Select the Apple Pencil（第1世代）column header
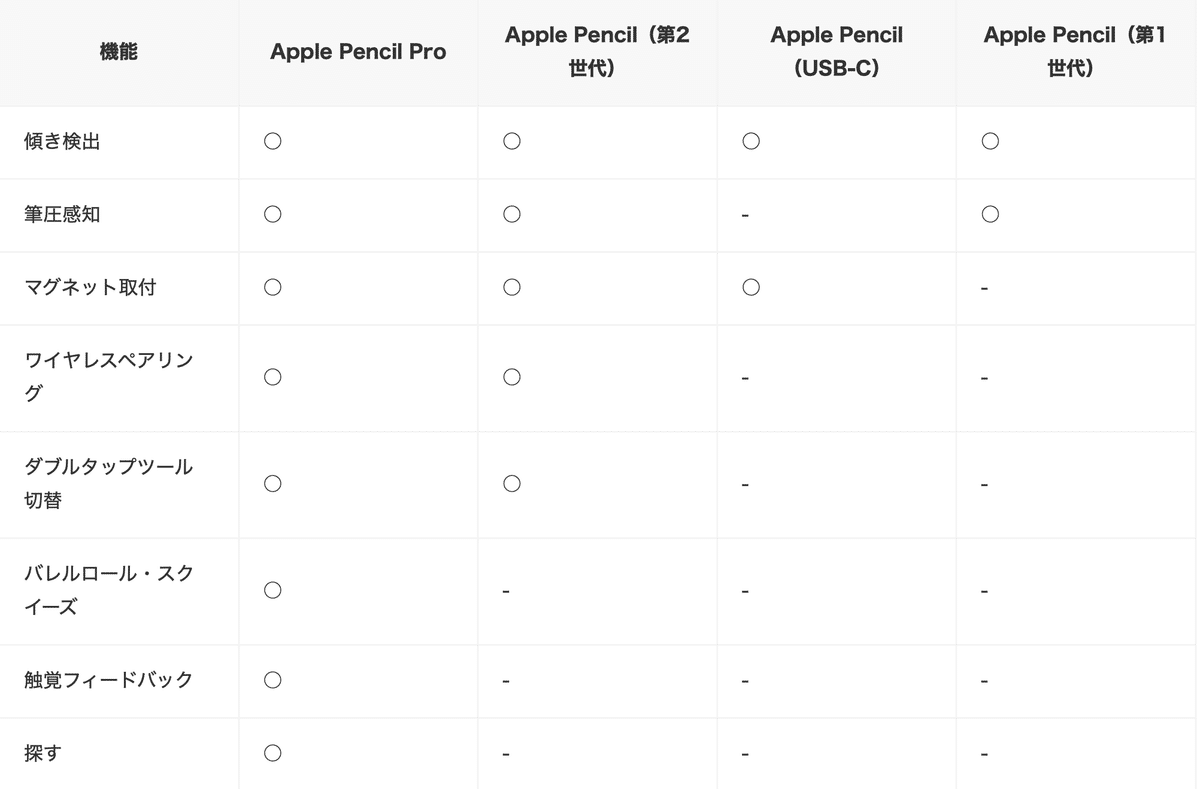This screenshot has width=1200, height=789. pyautogui.click(x=1075, y=52)
